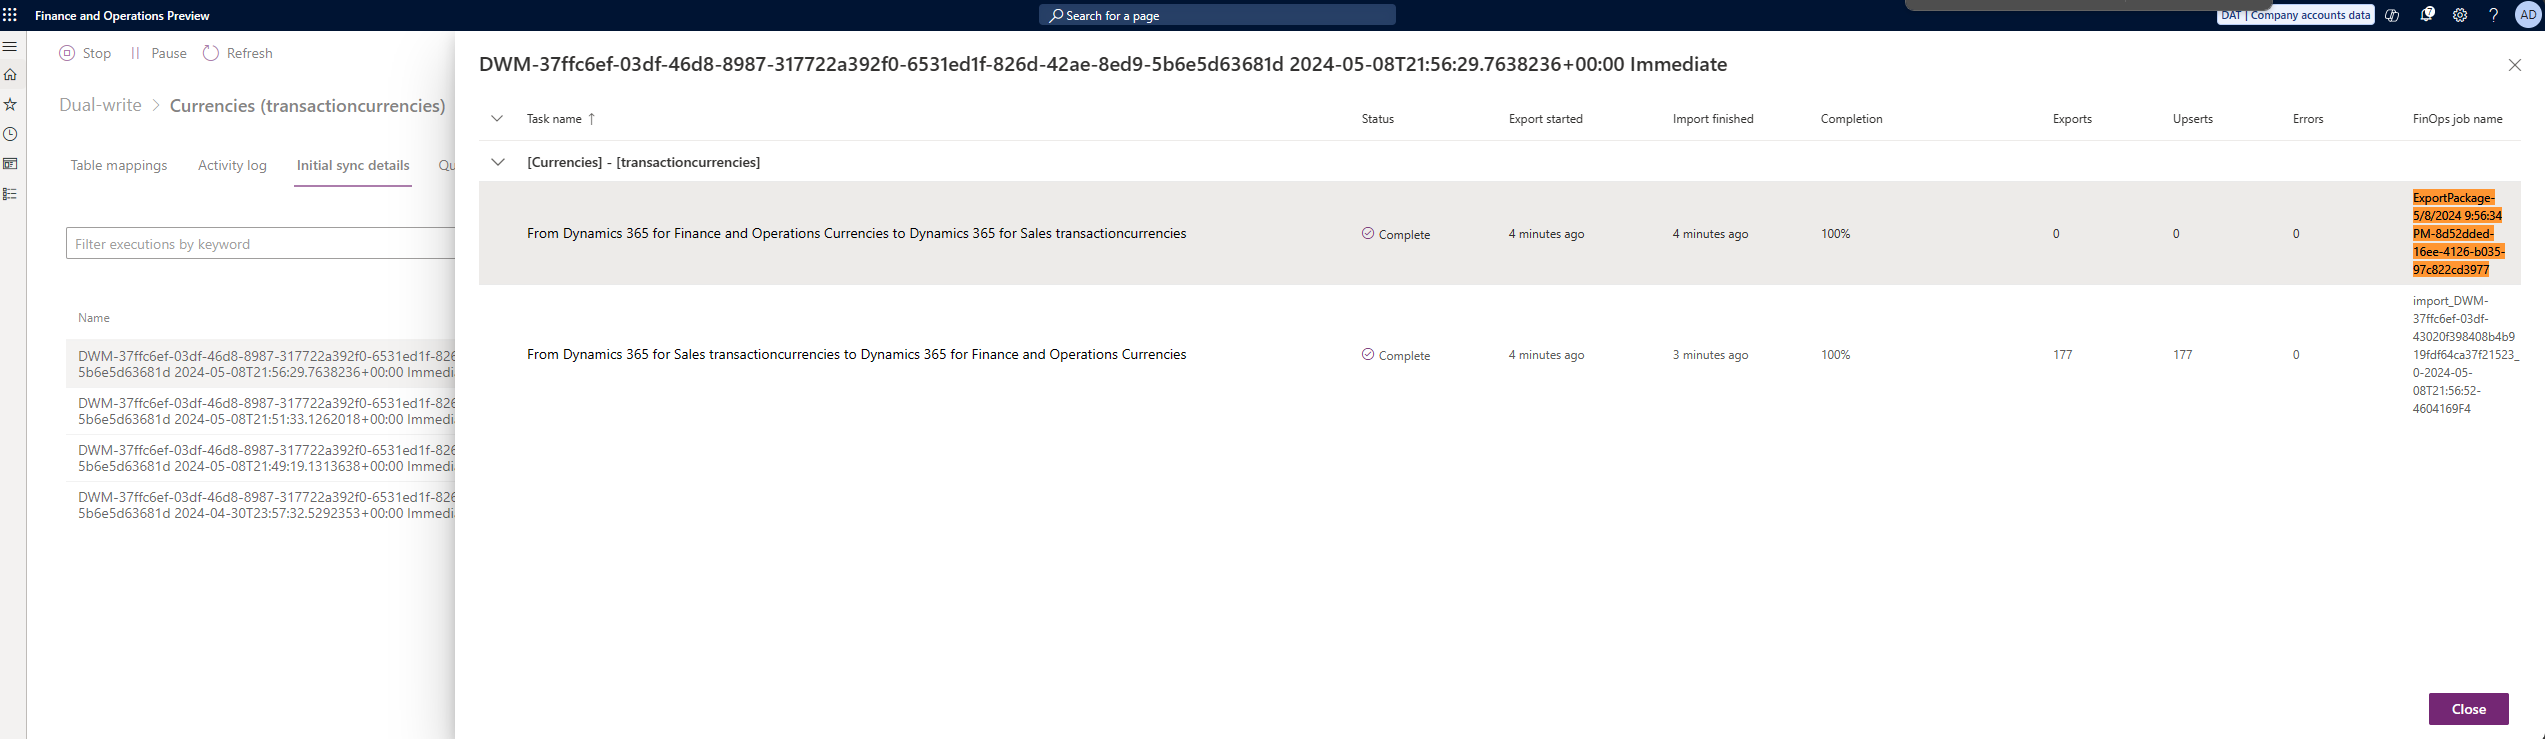Open the Modules list icon

(10, 193)
